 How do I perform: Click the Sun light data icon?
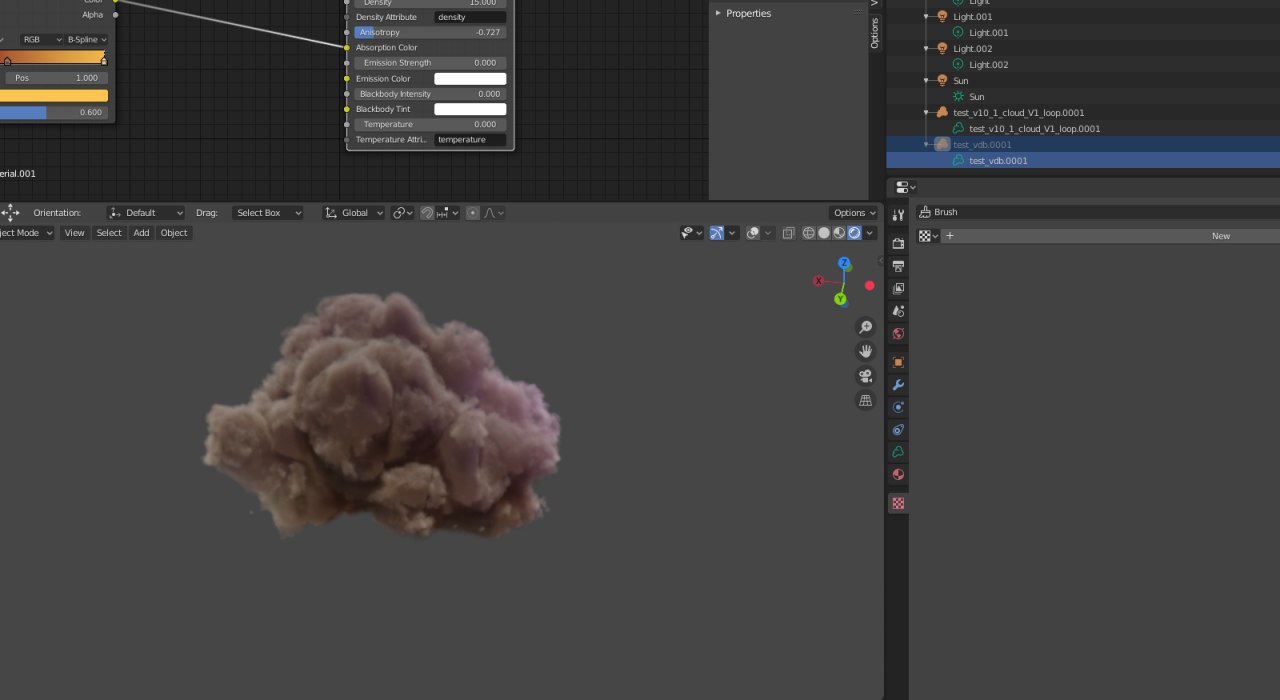(x=959, y=97)
